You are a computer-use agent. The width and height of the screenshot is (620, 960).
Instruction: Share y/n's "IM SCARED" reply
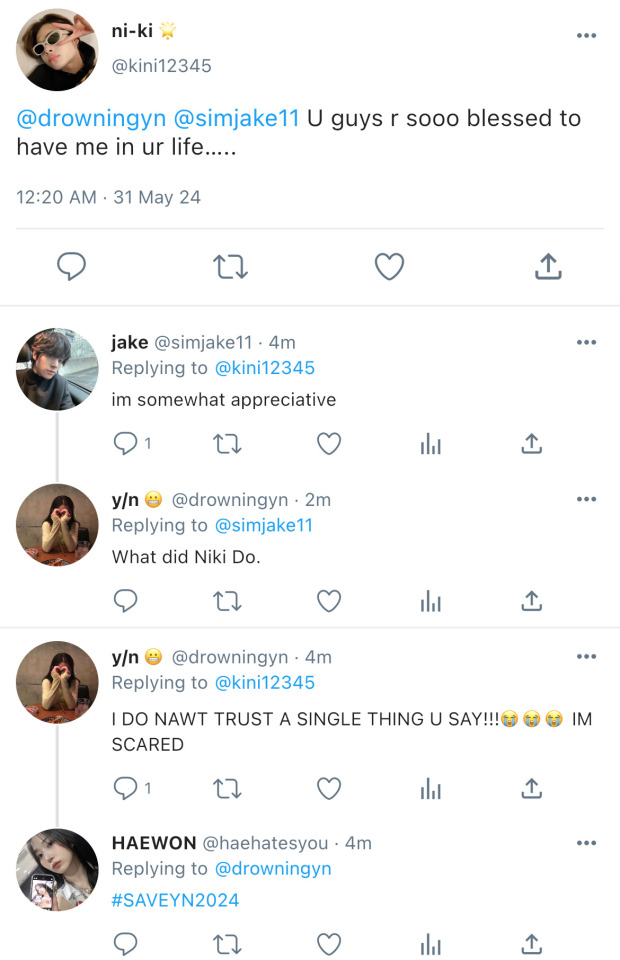tap(533, 788)
